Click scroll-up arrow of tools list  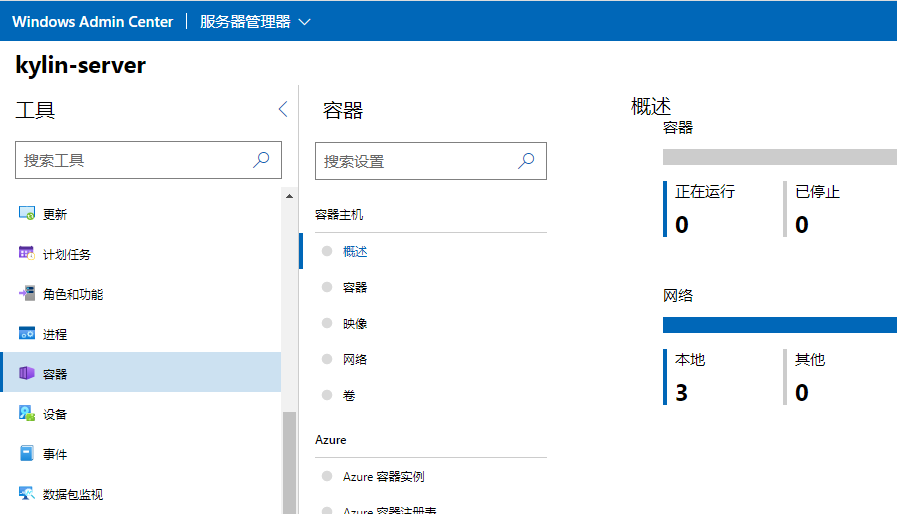click(289, 196)
